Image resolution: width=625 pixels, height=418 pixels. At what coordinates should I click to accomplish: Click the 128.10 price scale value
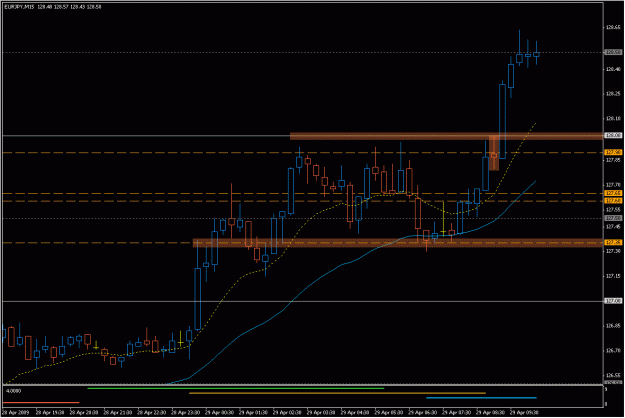pyautogui.click(x=613, y=118)
